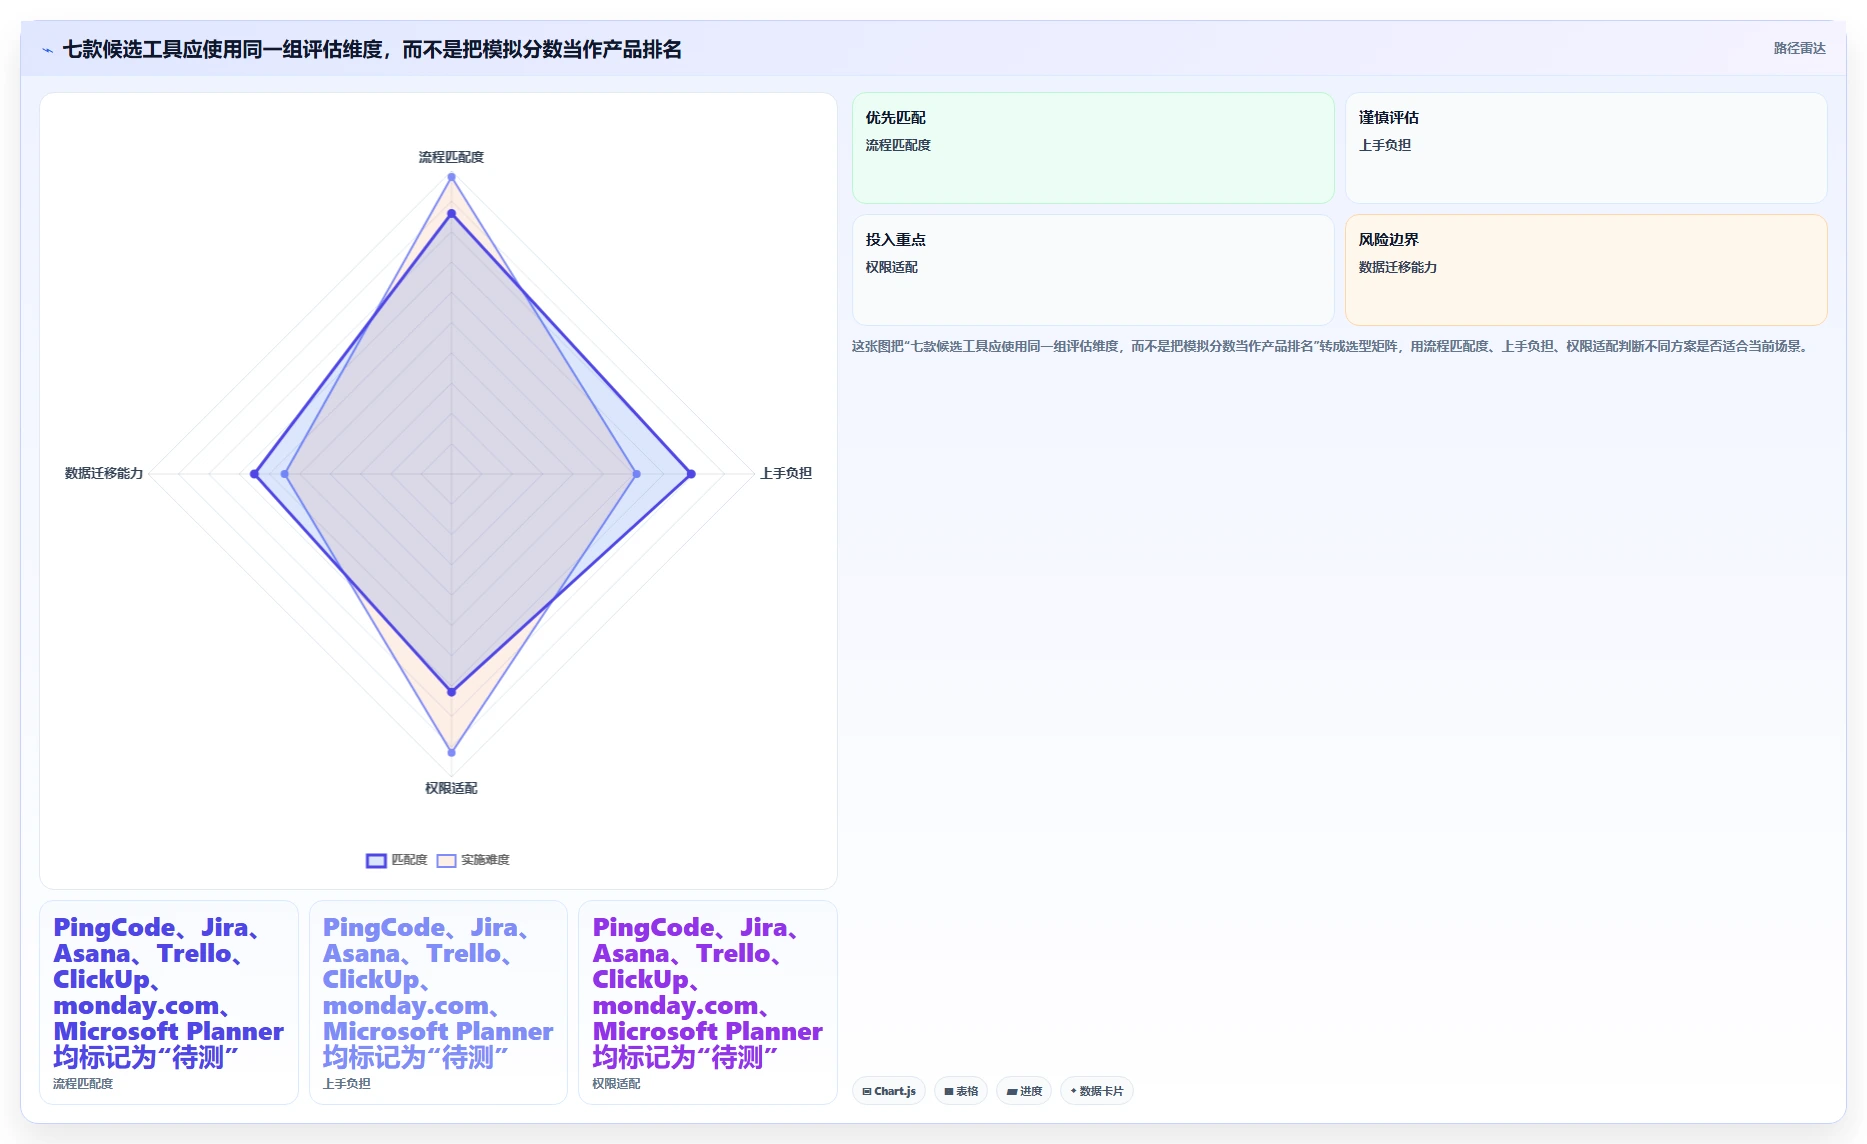Select the 投入重点 card
This screenshot has height=1144, width=1867.
pyautogui.click(x=1093, y=270)
